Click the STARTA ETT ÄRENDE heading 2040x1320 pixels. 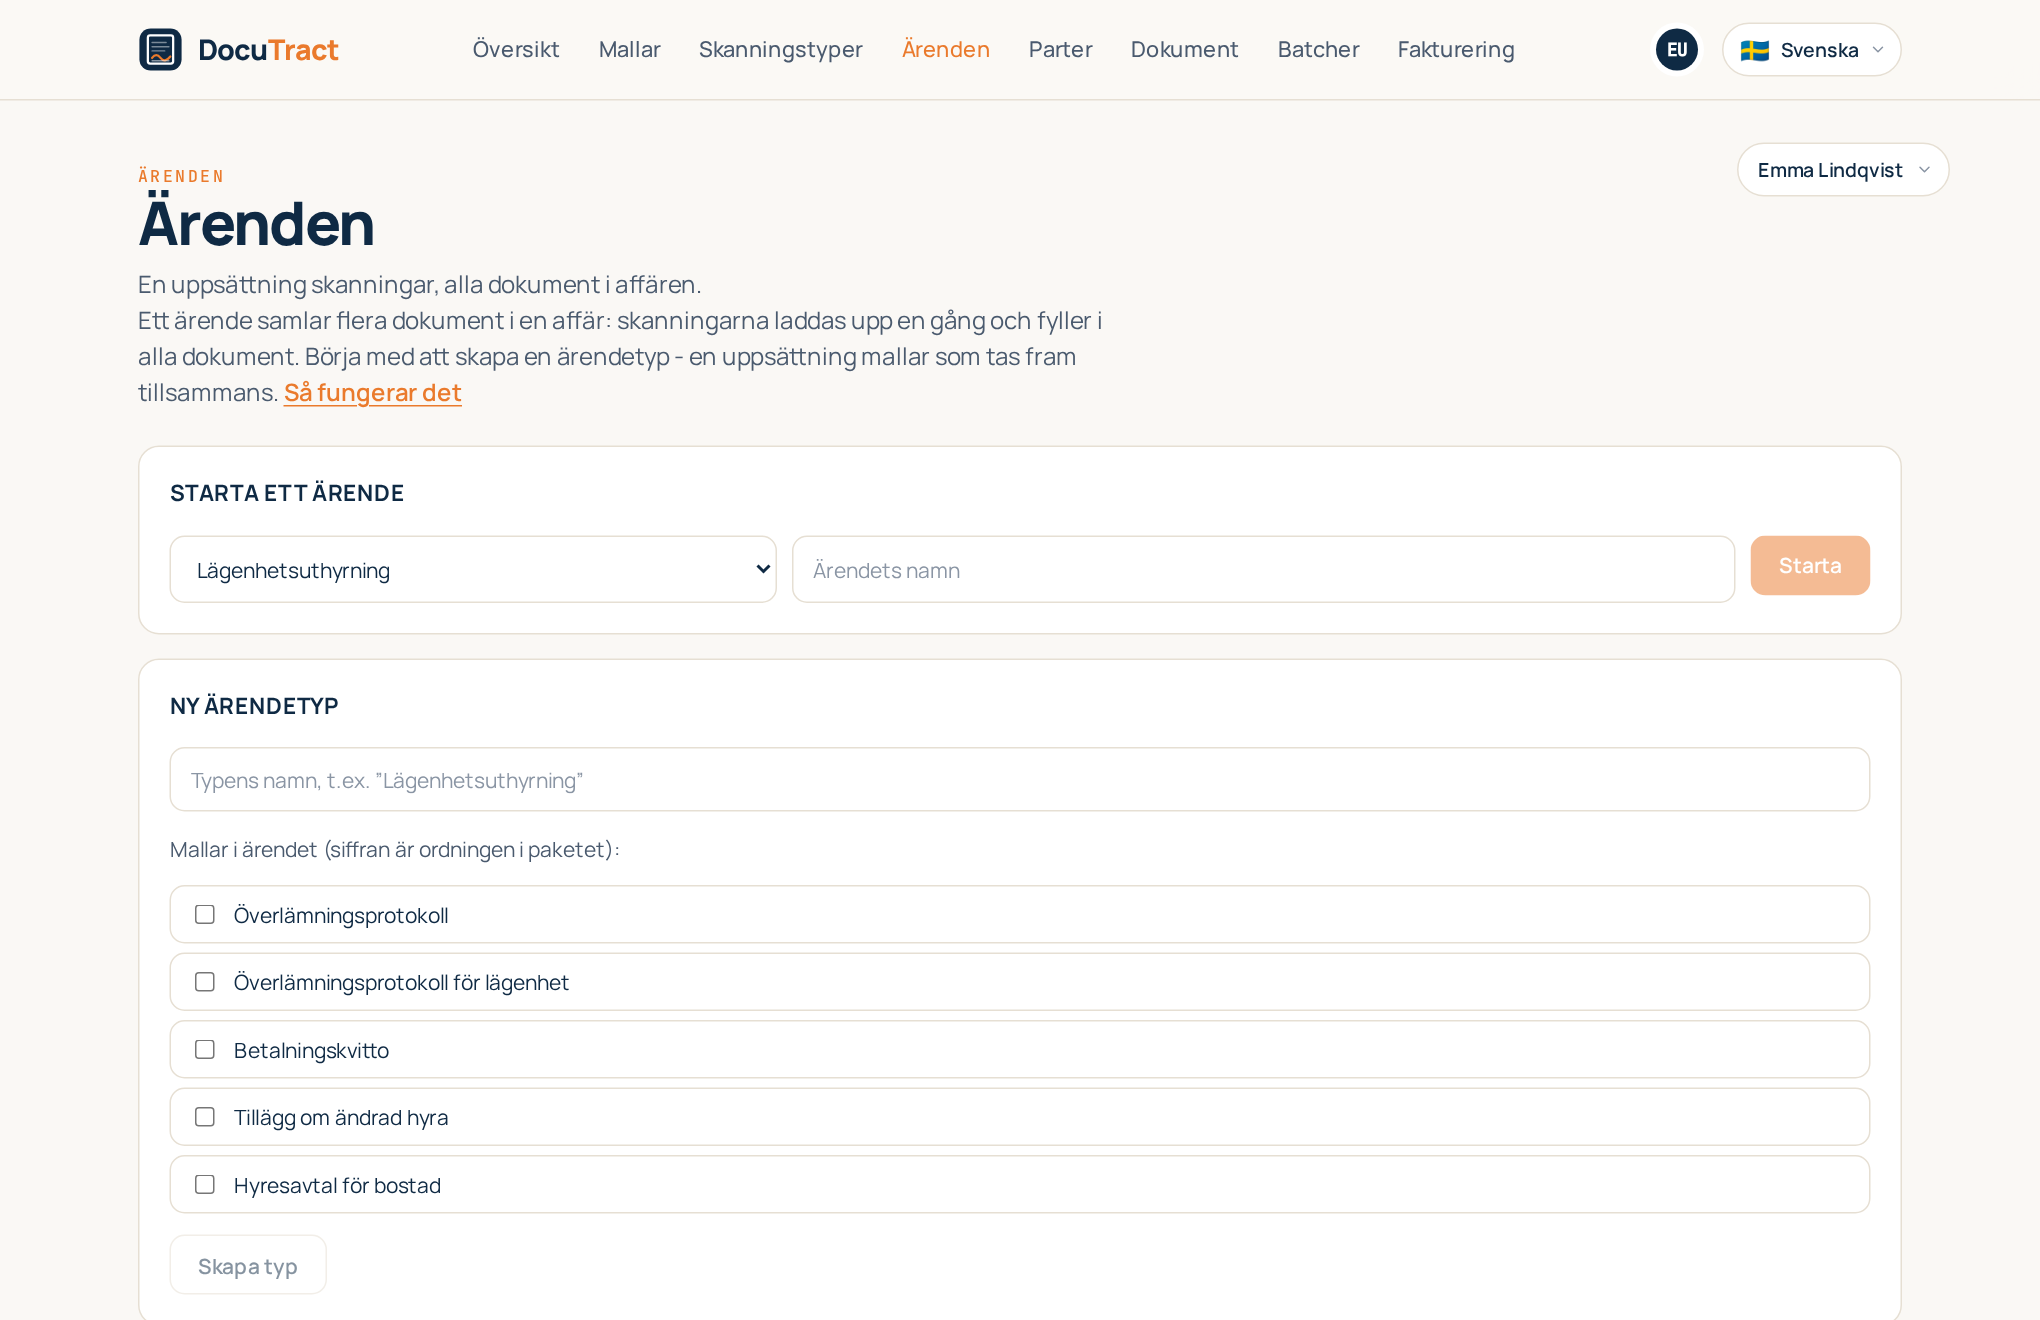tap(287, 493)
